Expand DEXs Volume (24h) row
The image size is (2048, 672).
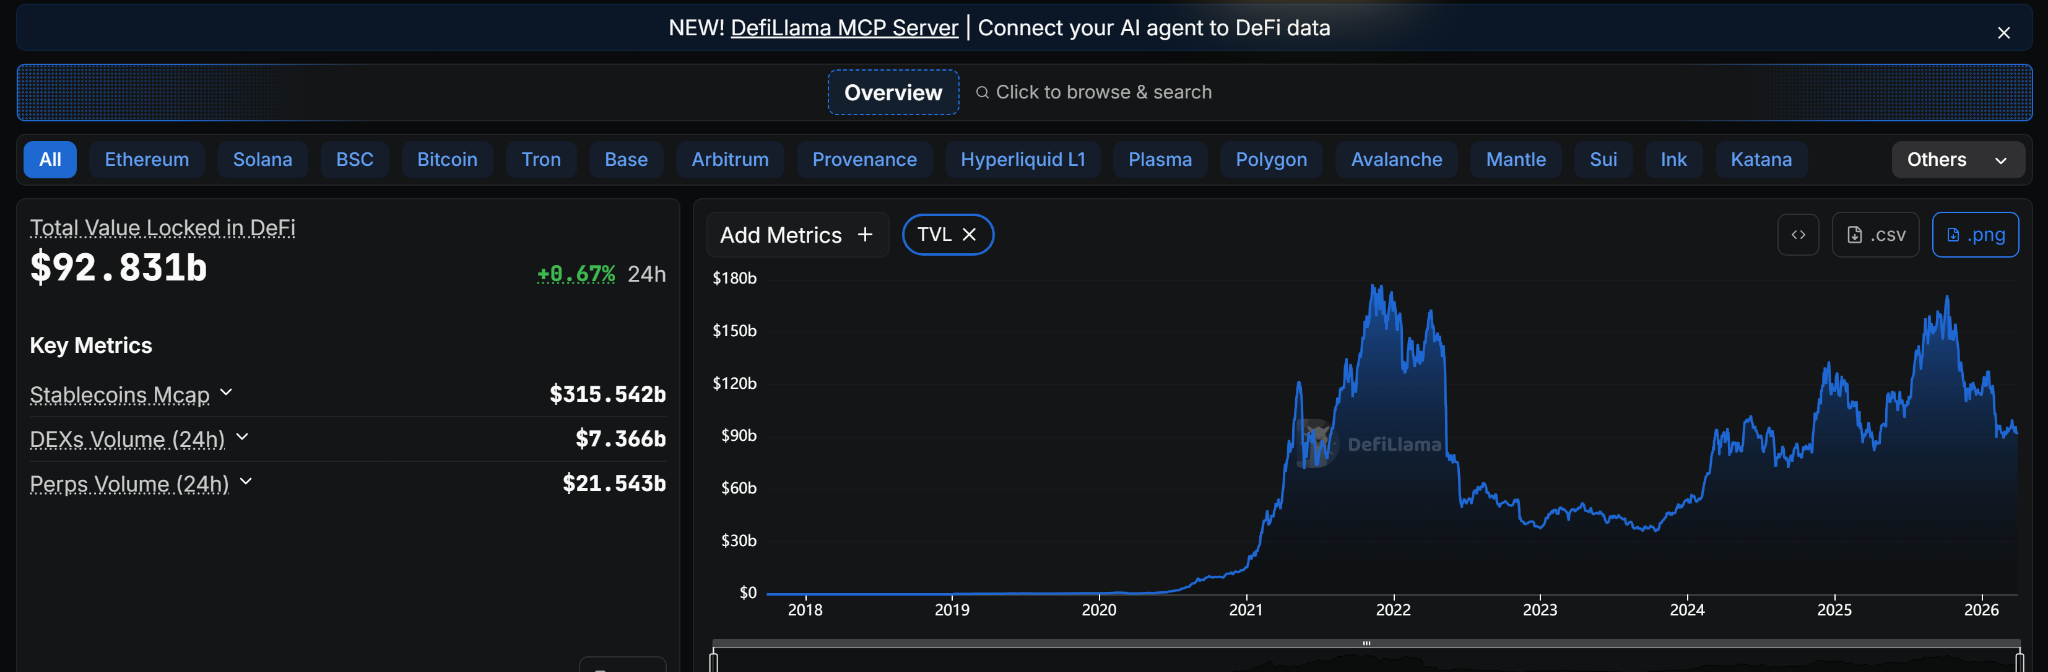[242, 438]
